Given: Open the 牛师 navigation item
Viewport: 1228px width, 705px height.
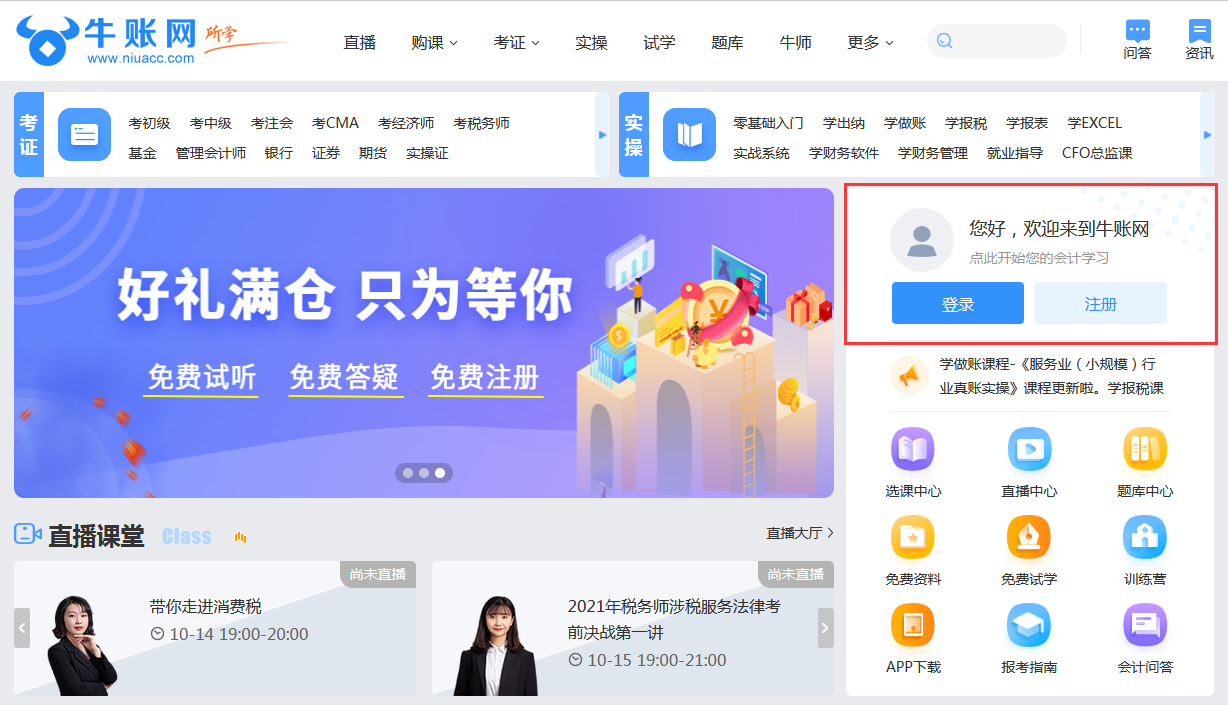Looking at the screenshot, I should tap(795, 42).
